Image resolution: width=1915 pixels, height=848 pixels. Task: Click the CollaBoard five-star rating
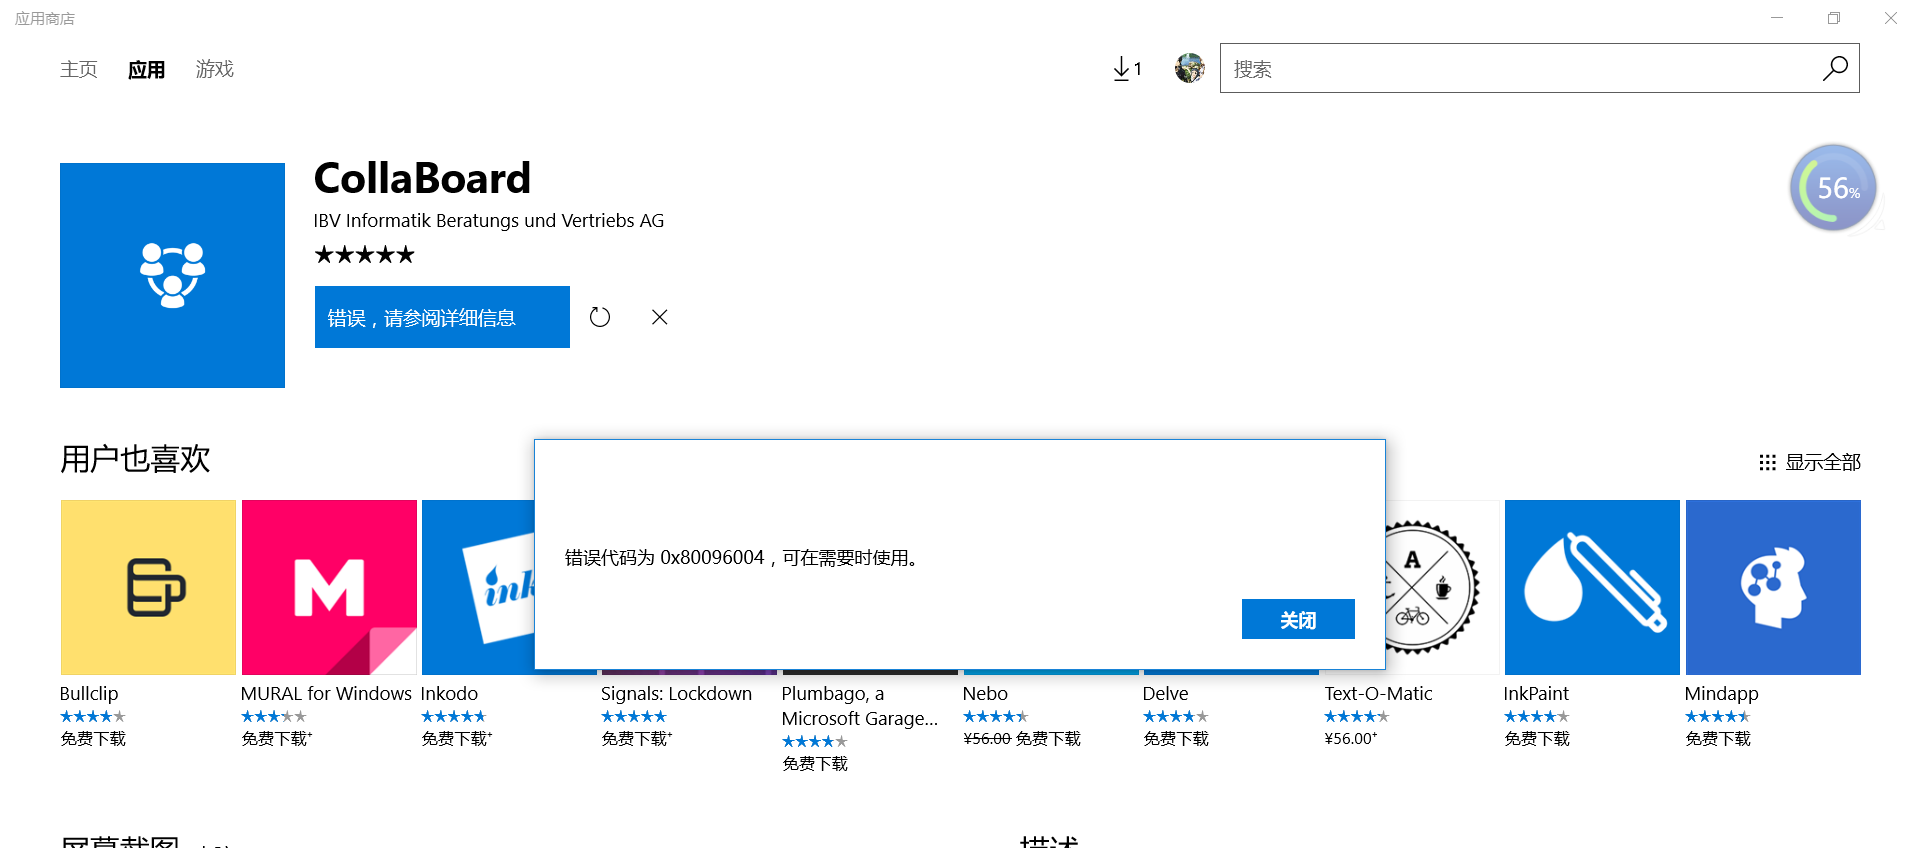[x=364, y=255]
